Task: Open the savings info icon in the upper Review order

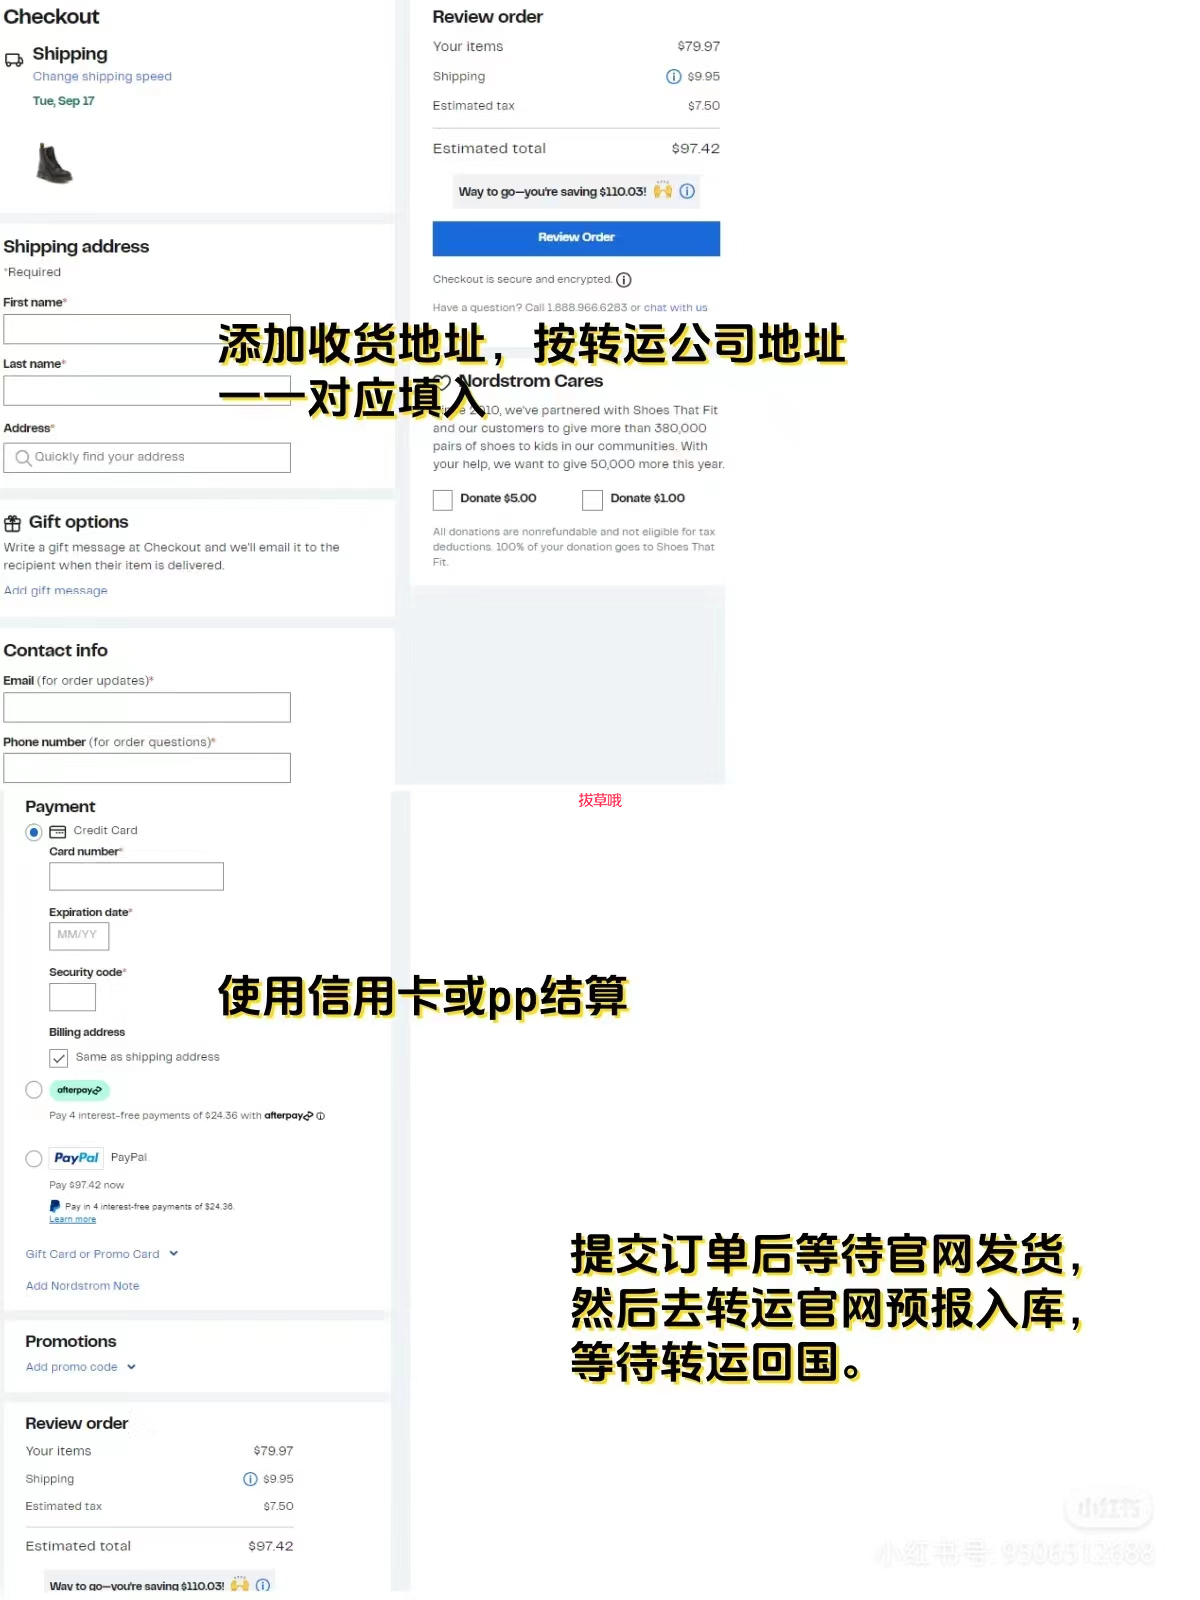Action: coord(687,191)
